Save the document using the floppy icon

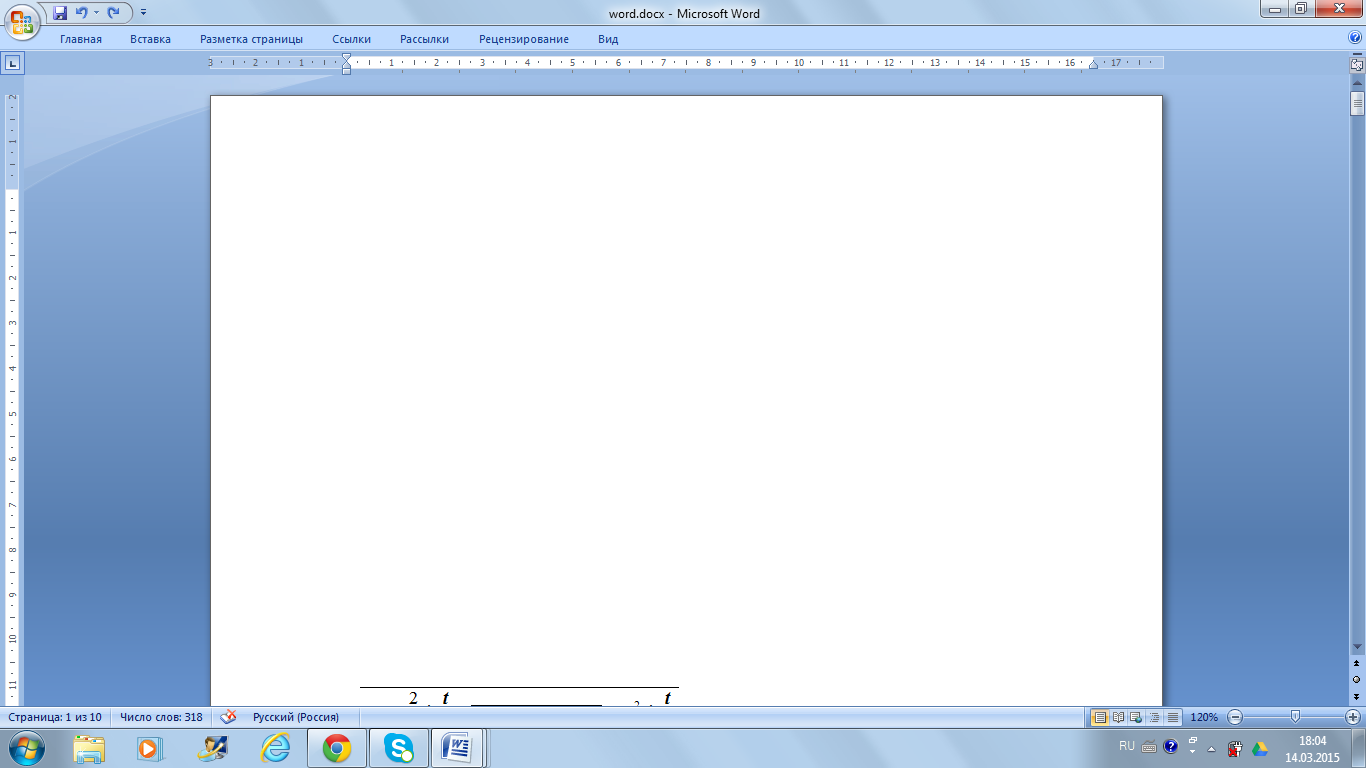point(60,13)
